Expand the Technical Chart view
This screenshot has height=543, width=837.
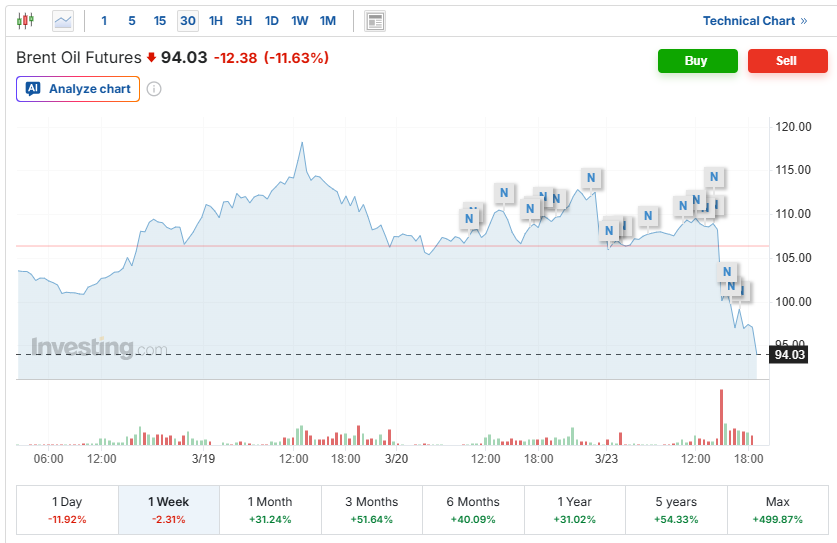[755, 20]
